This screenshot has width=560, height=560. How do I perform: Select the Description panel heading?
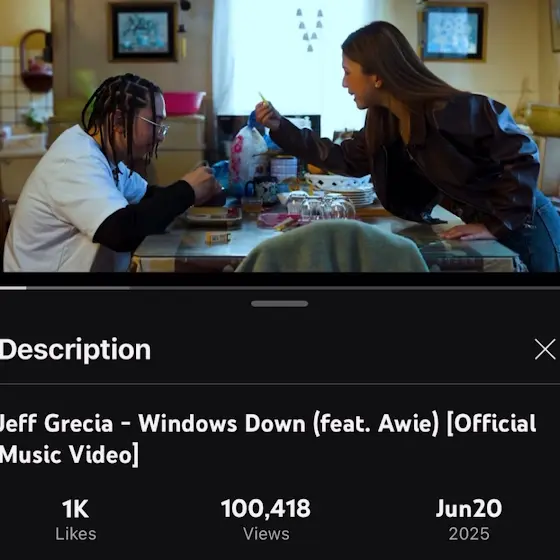75,350
